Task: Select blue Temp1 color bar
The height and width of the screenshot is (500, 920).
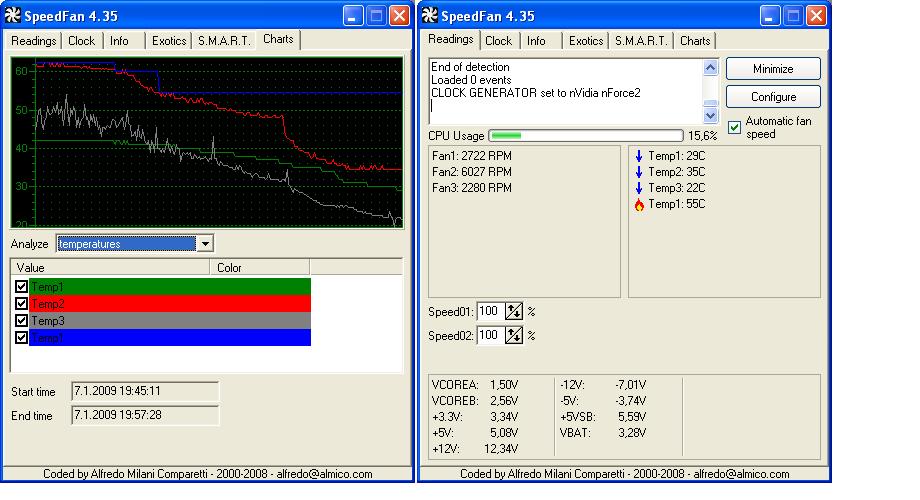Action: [170, 337]
